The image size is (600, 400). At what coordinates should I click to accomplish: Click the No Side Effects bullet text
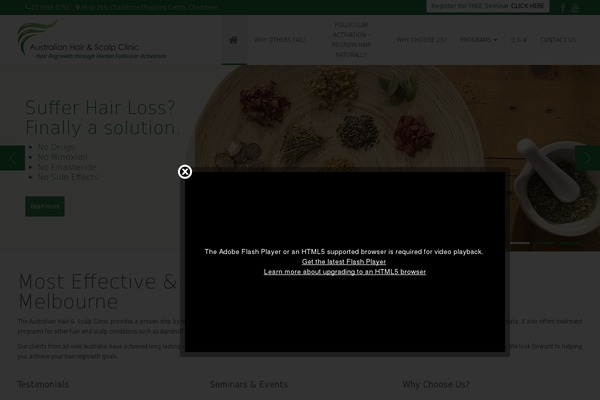pos(68,177)
